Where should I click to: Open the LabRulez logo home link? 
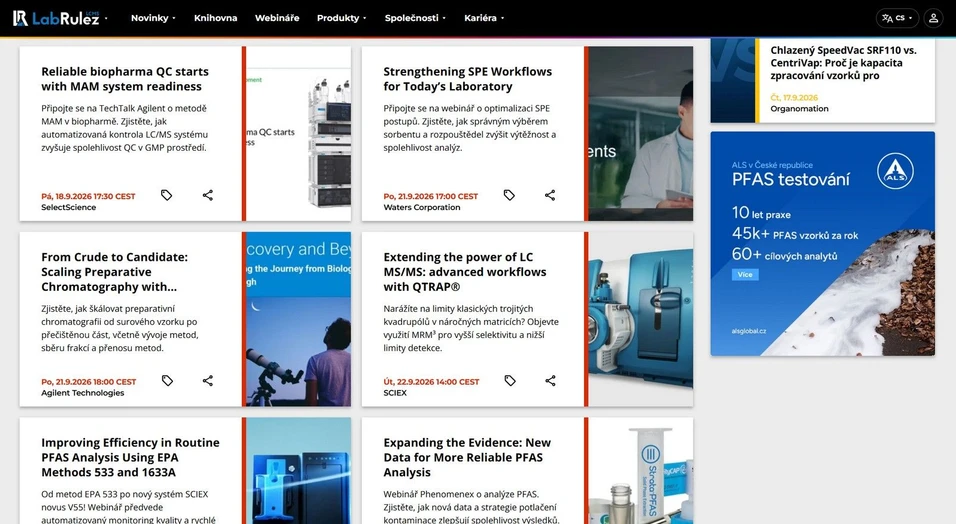[56, 18]
